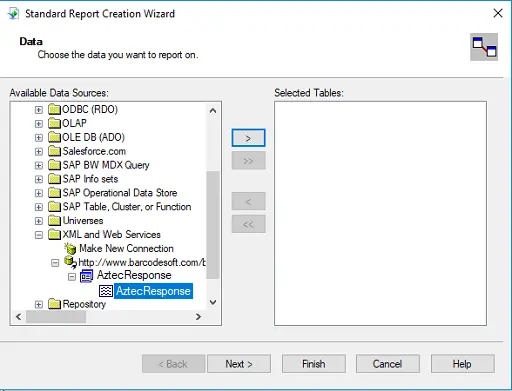
Task: Click the AztecResponse table icon
Action: (x=106, y=291)
